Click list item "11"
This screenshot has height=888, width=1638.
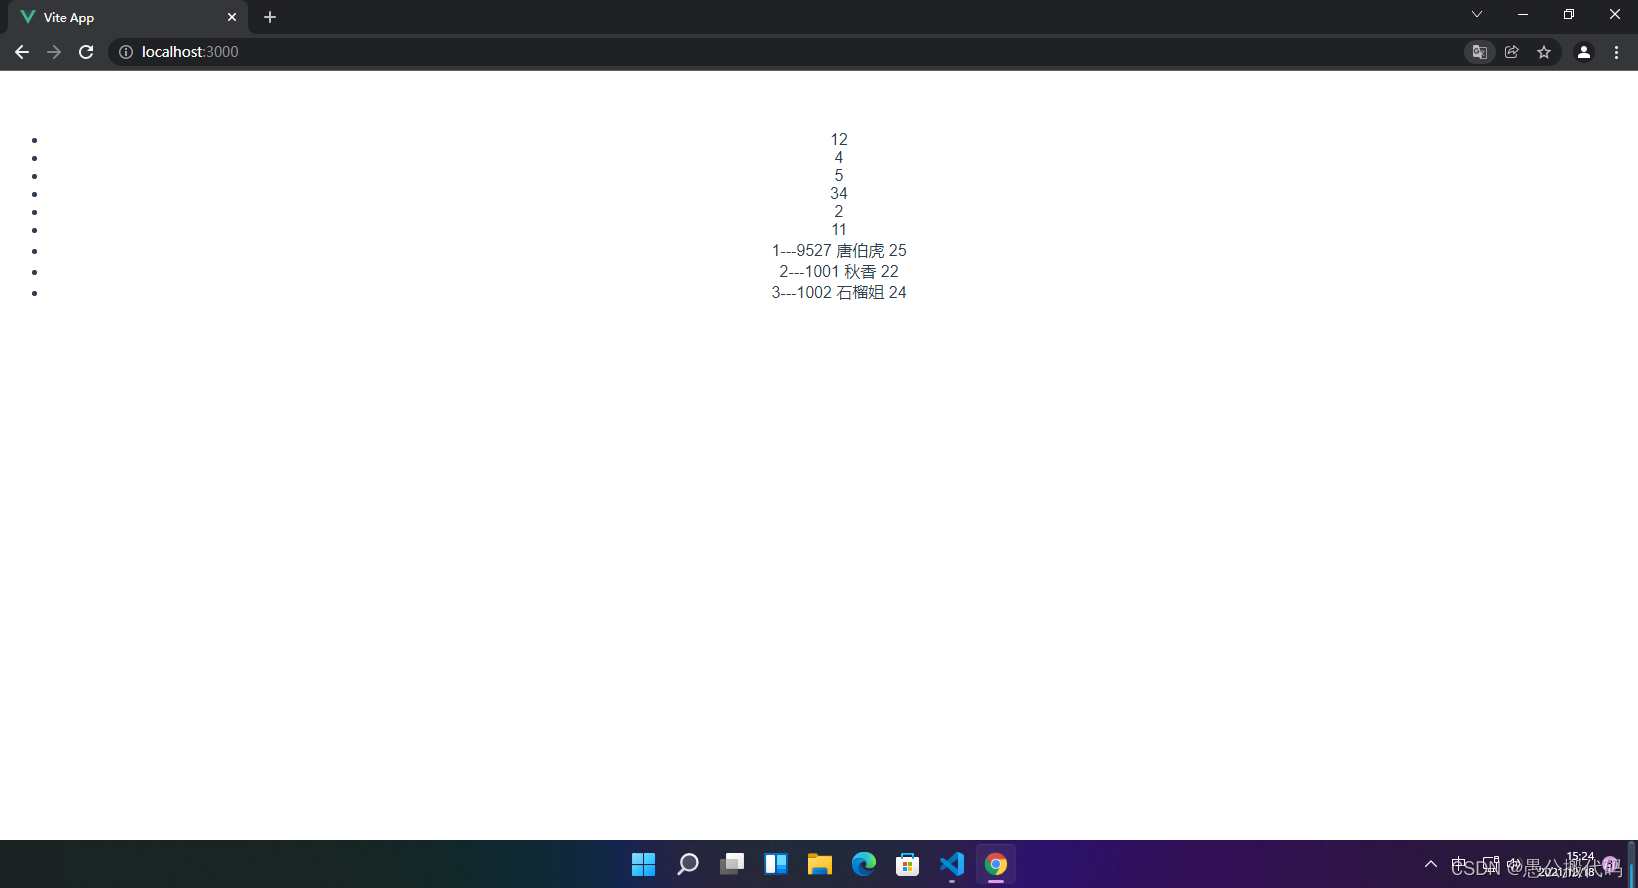click(839, 230)
